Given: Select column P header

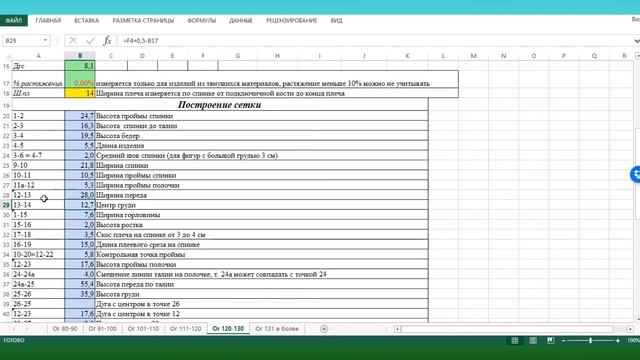Looking at the screenshot, I should click(564, 56).
